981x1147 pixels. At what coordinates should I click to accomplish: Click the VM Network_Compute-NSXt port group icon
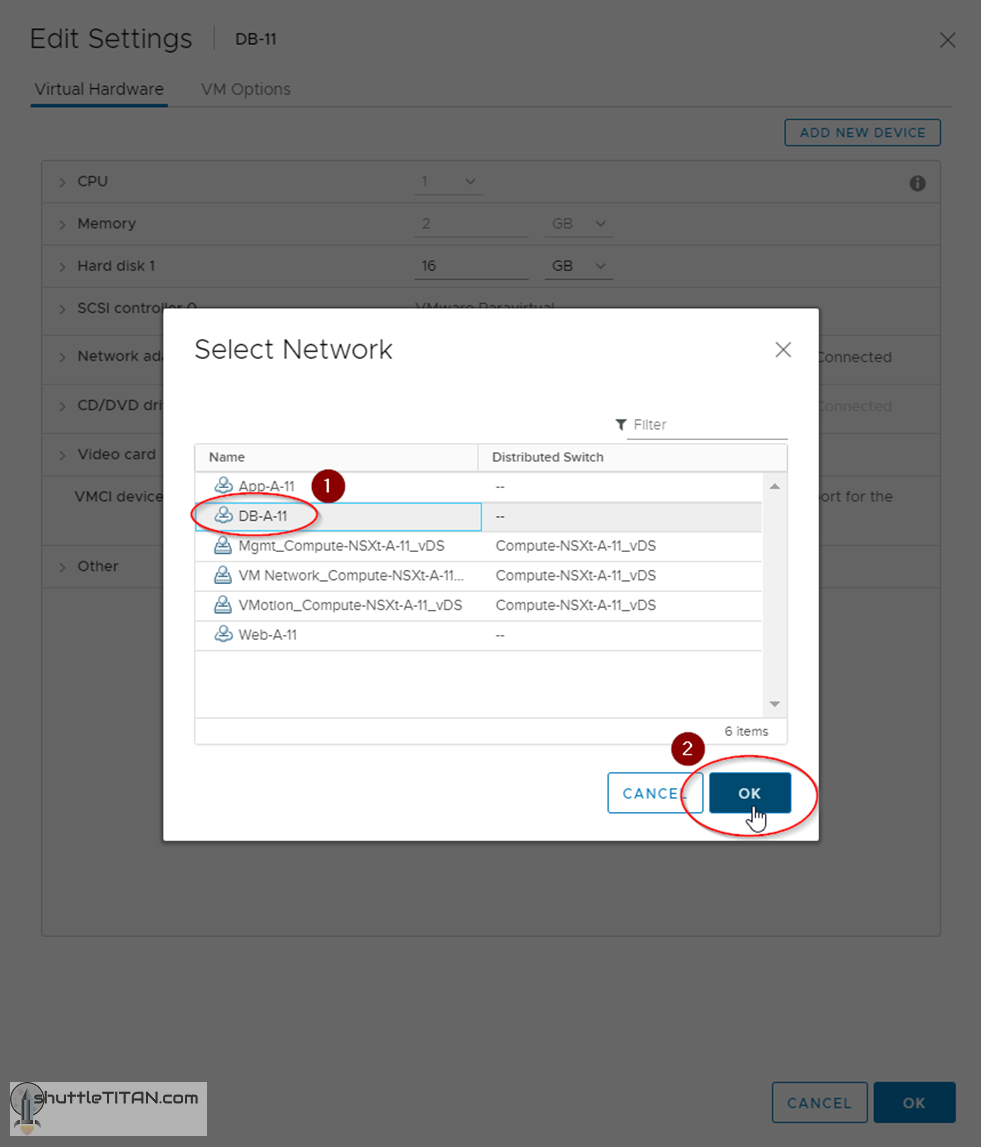tap(223, 576)
